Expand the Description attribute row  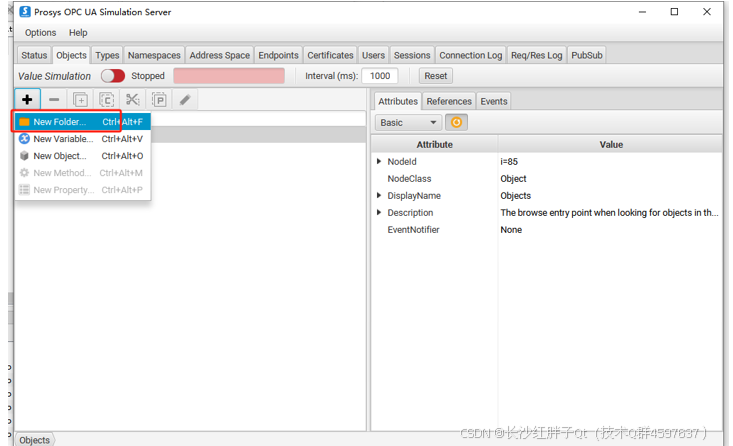379,212
